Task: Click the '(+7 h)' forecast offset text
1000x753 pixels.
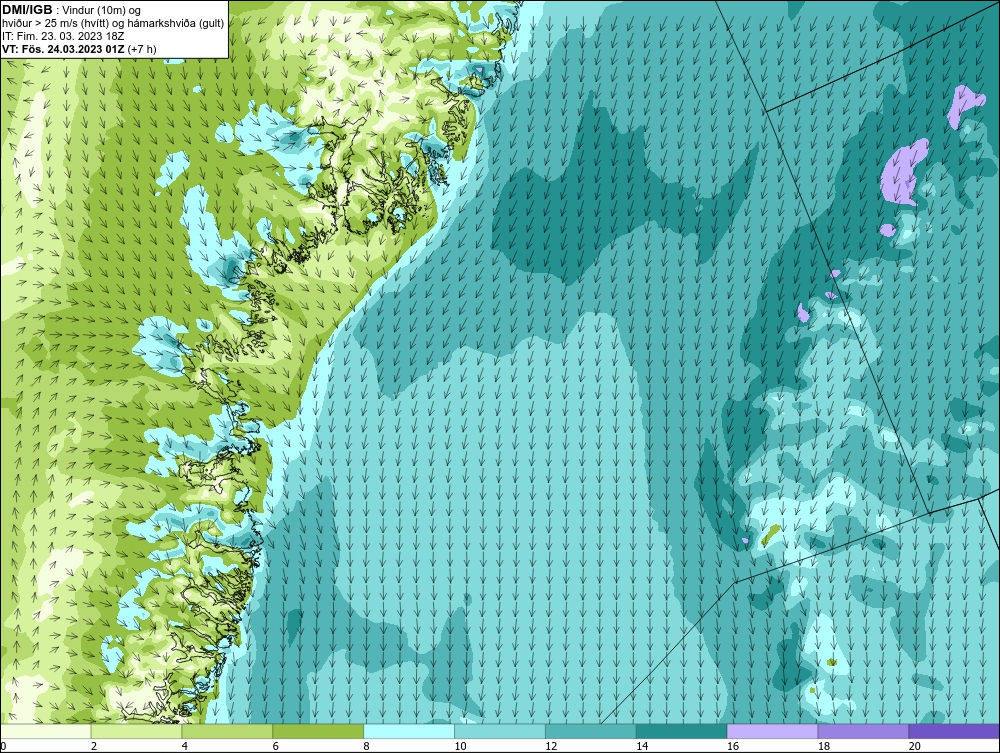Action: (142, 49)
